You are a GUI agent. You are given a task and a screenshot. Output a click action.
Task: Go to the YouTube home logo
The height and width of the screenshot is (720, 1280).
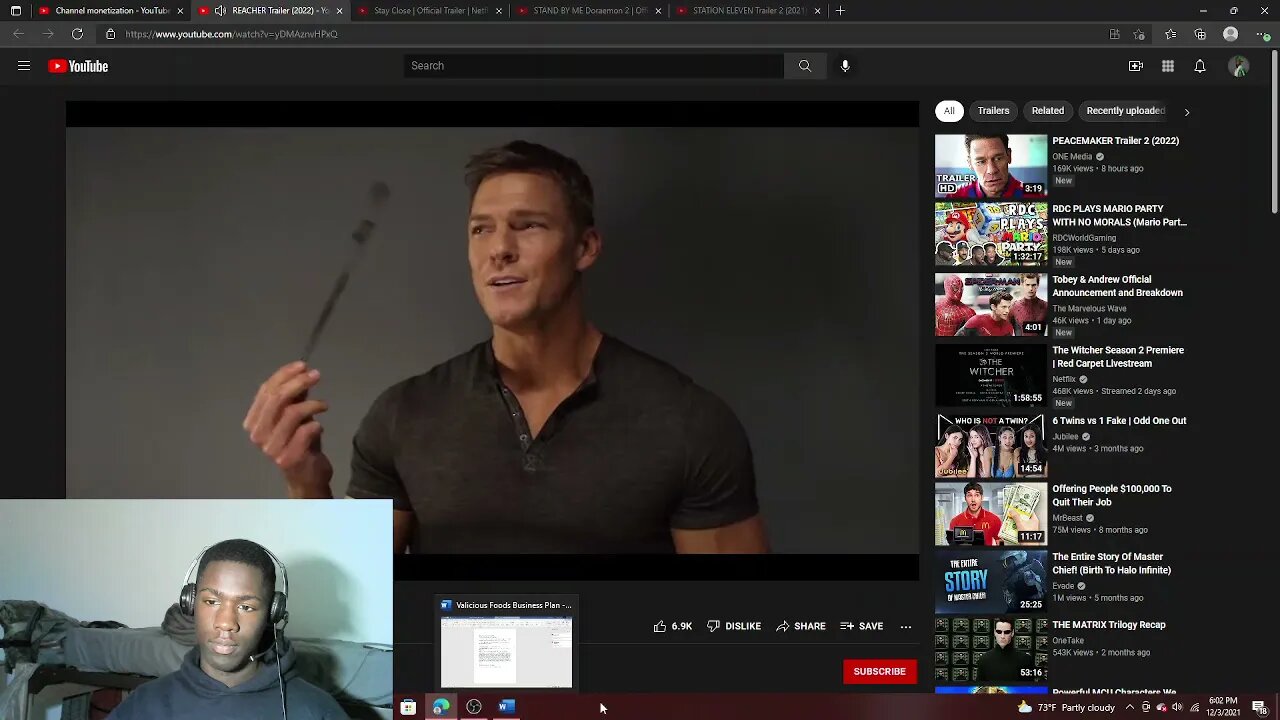pyautogui.click(x=78, y=66)
